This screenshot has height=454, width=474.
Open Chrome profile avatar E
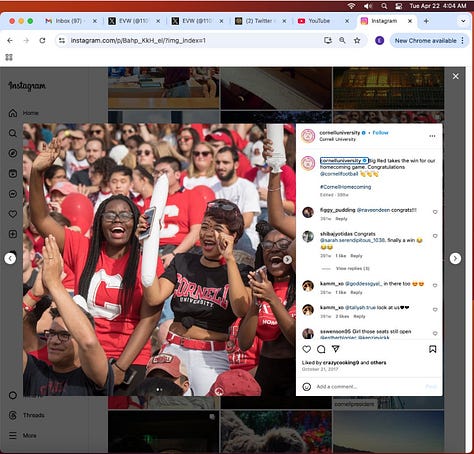pyautogui.click(x=379, y=40)
